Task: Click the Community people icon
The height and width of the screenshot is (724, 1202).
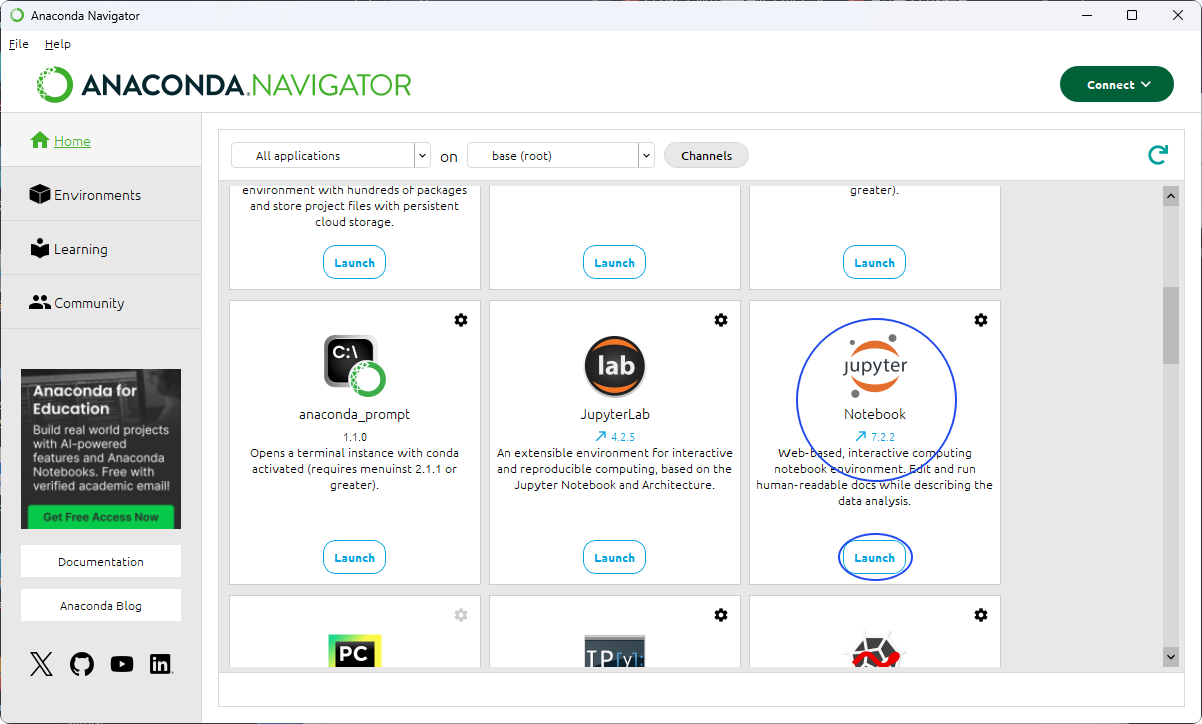Action: pyautogui.click(x=40, y=302)
